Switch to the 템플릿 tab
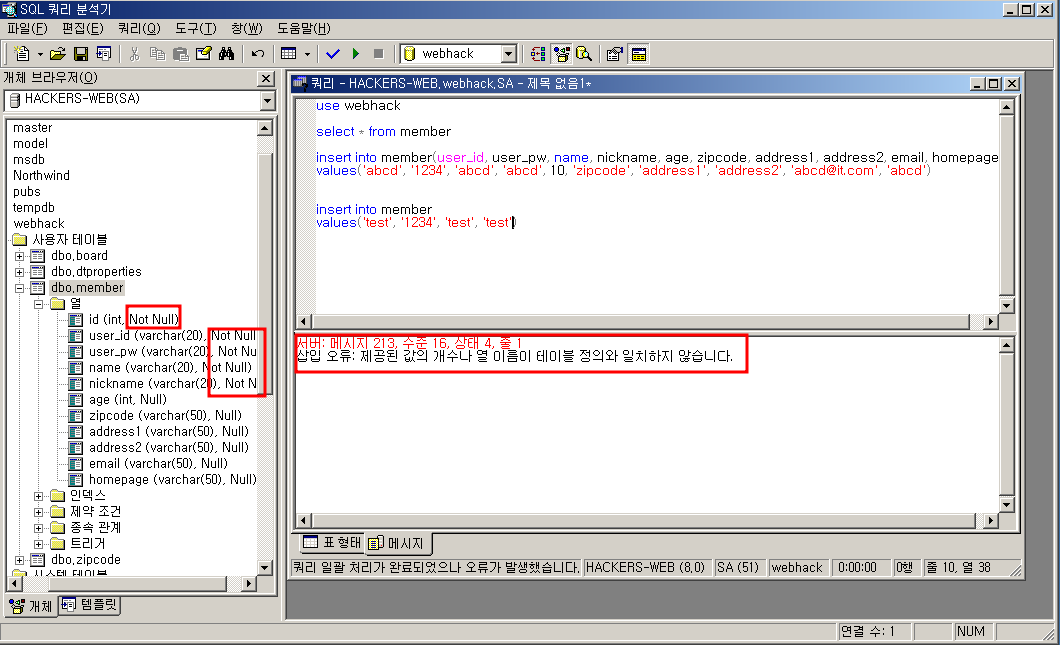 click(x=90, y=604)
